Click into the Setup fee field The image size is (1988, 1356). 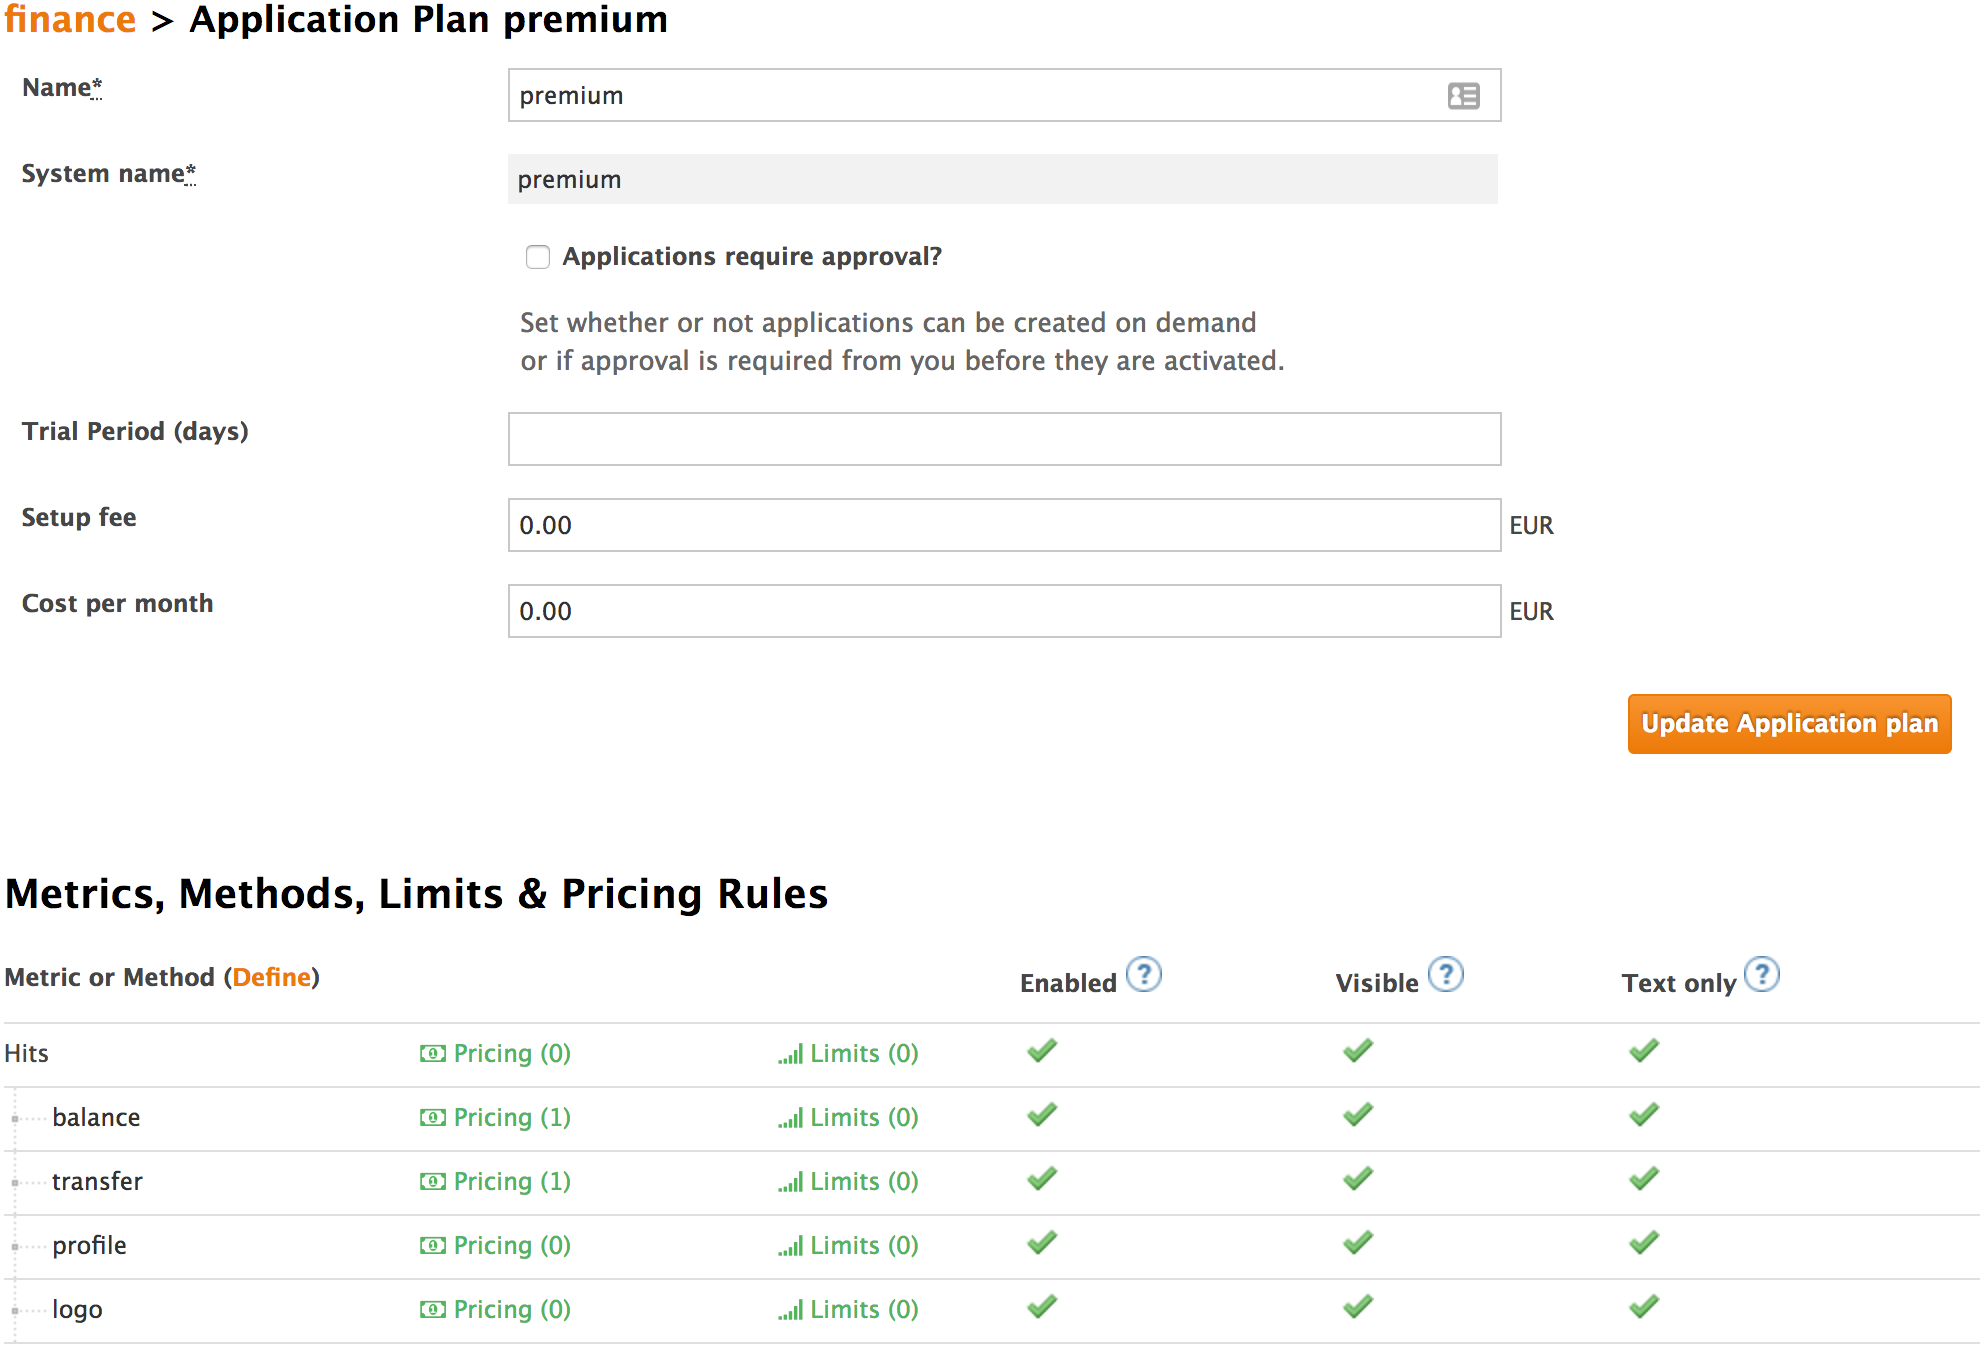coord(1003,525)
